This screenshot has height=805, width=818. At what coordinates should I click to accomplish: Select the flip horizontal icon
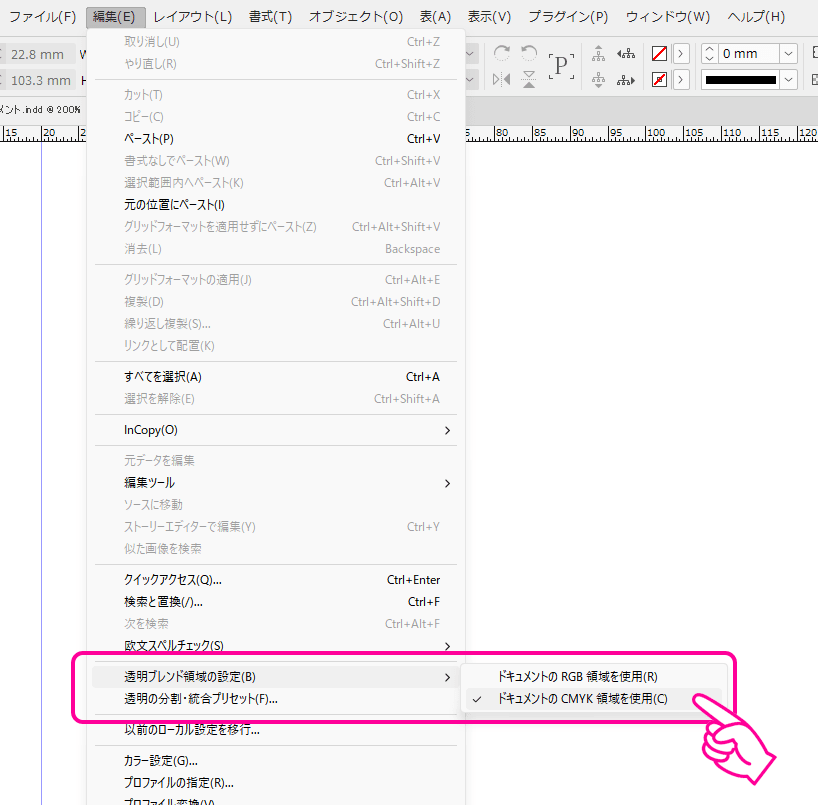click(x=502, y=80)
